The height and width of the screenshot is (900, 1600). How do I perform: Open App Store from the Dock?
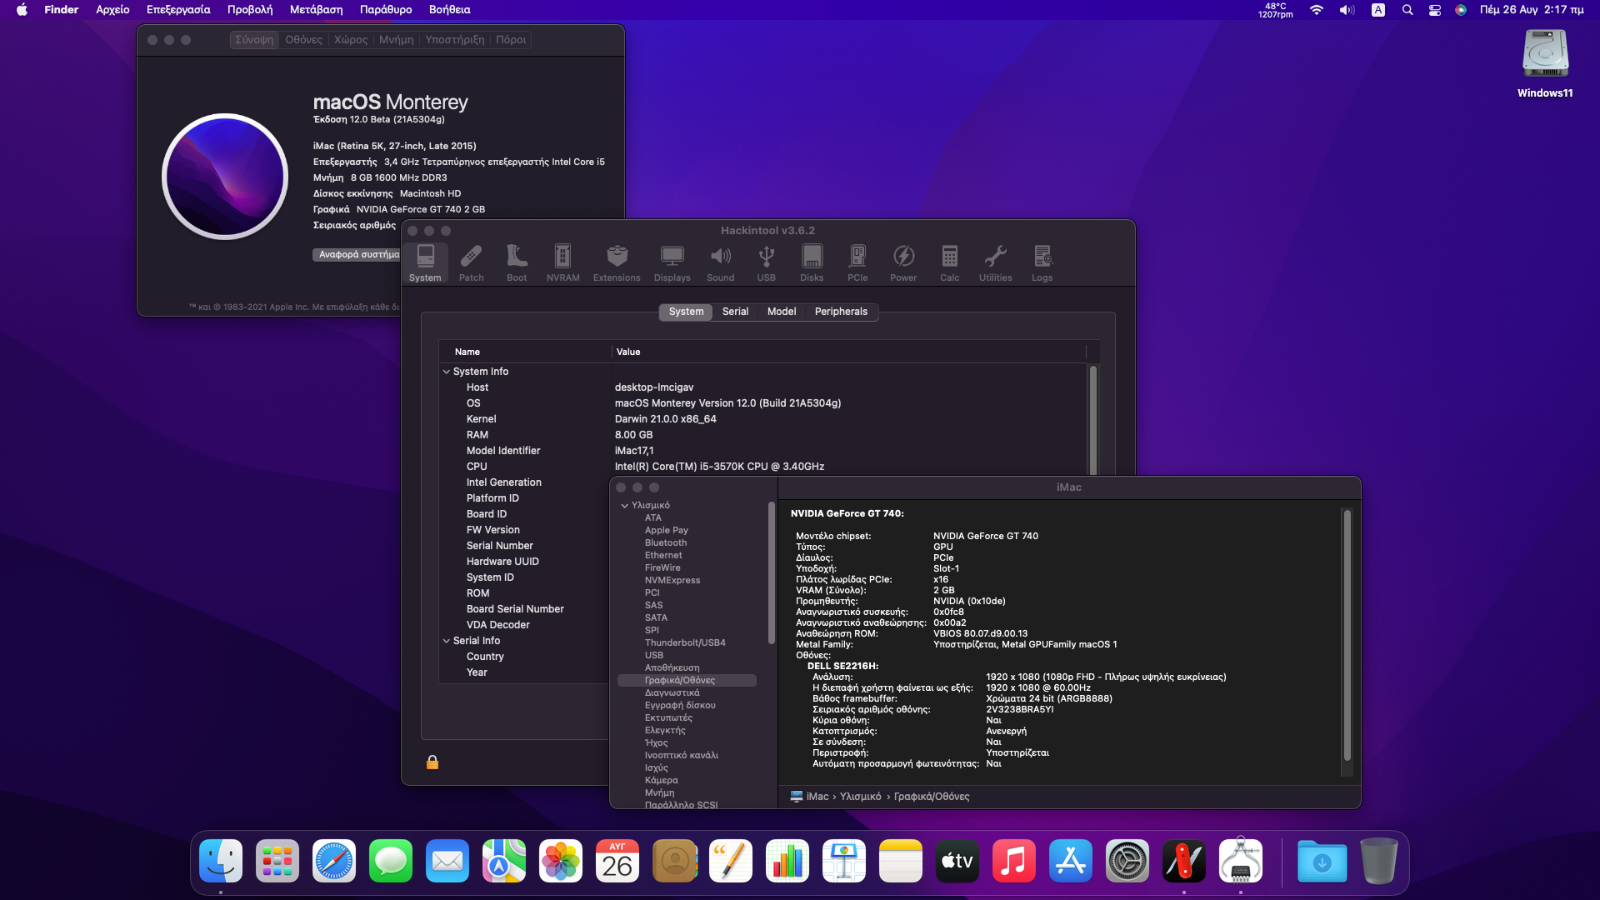pyautogui.click(x=1071, y=861)
